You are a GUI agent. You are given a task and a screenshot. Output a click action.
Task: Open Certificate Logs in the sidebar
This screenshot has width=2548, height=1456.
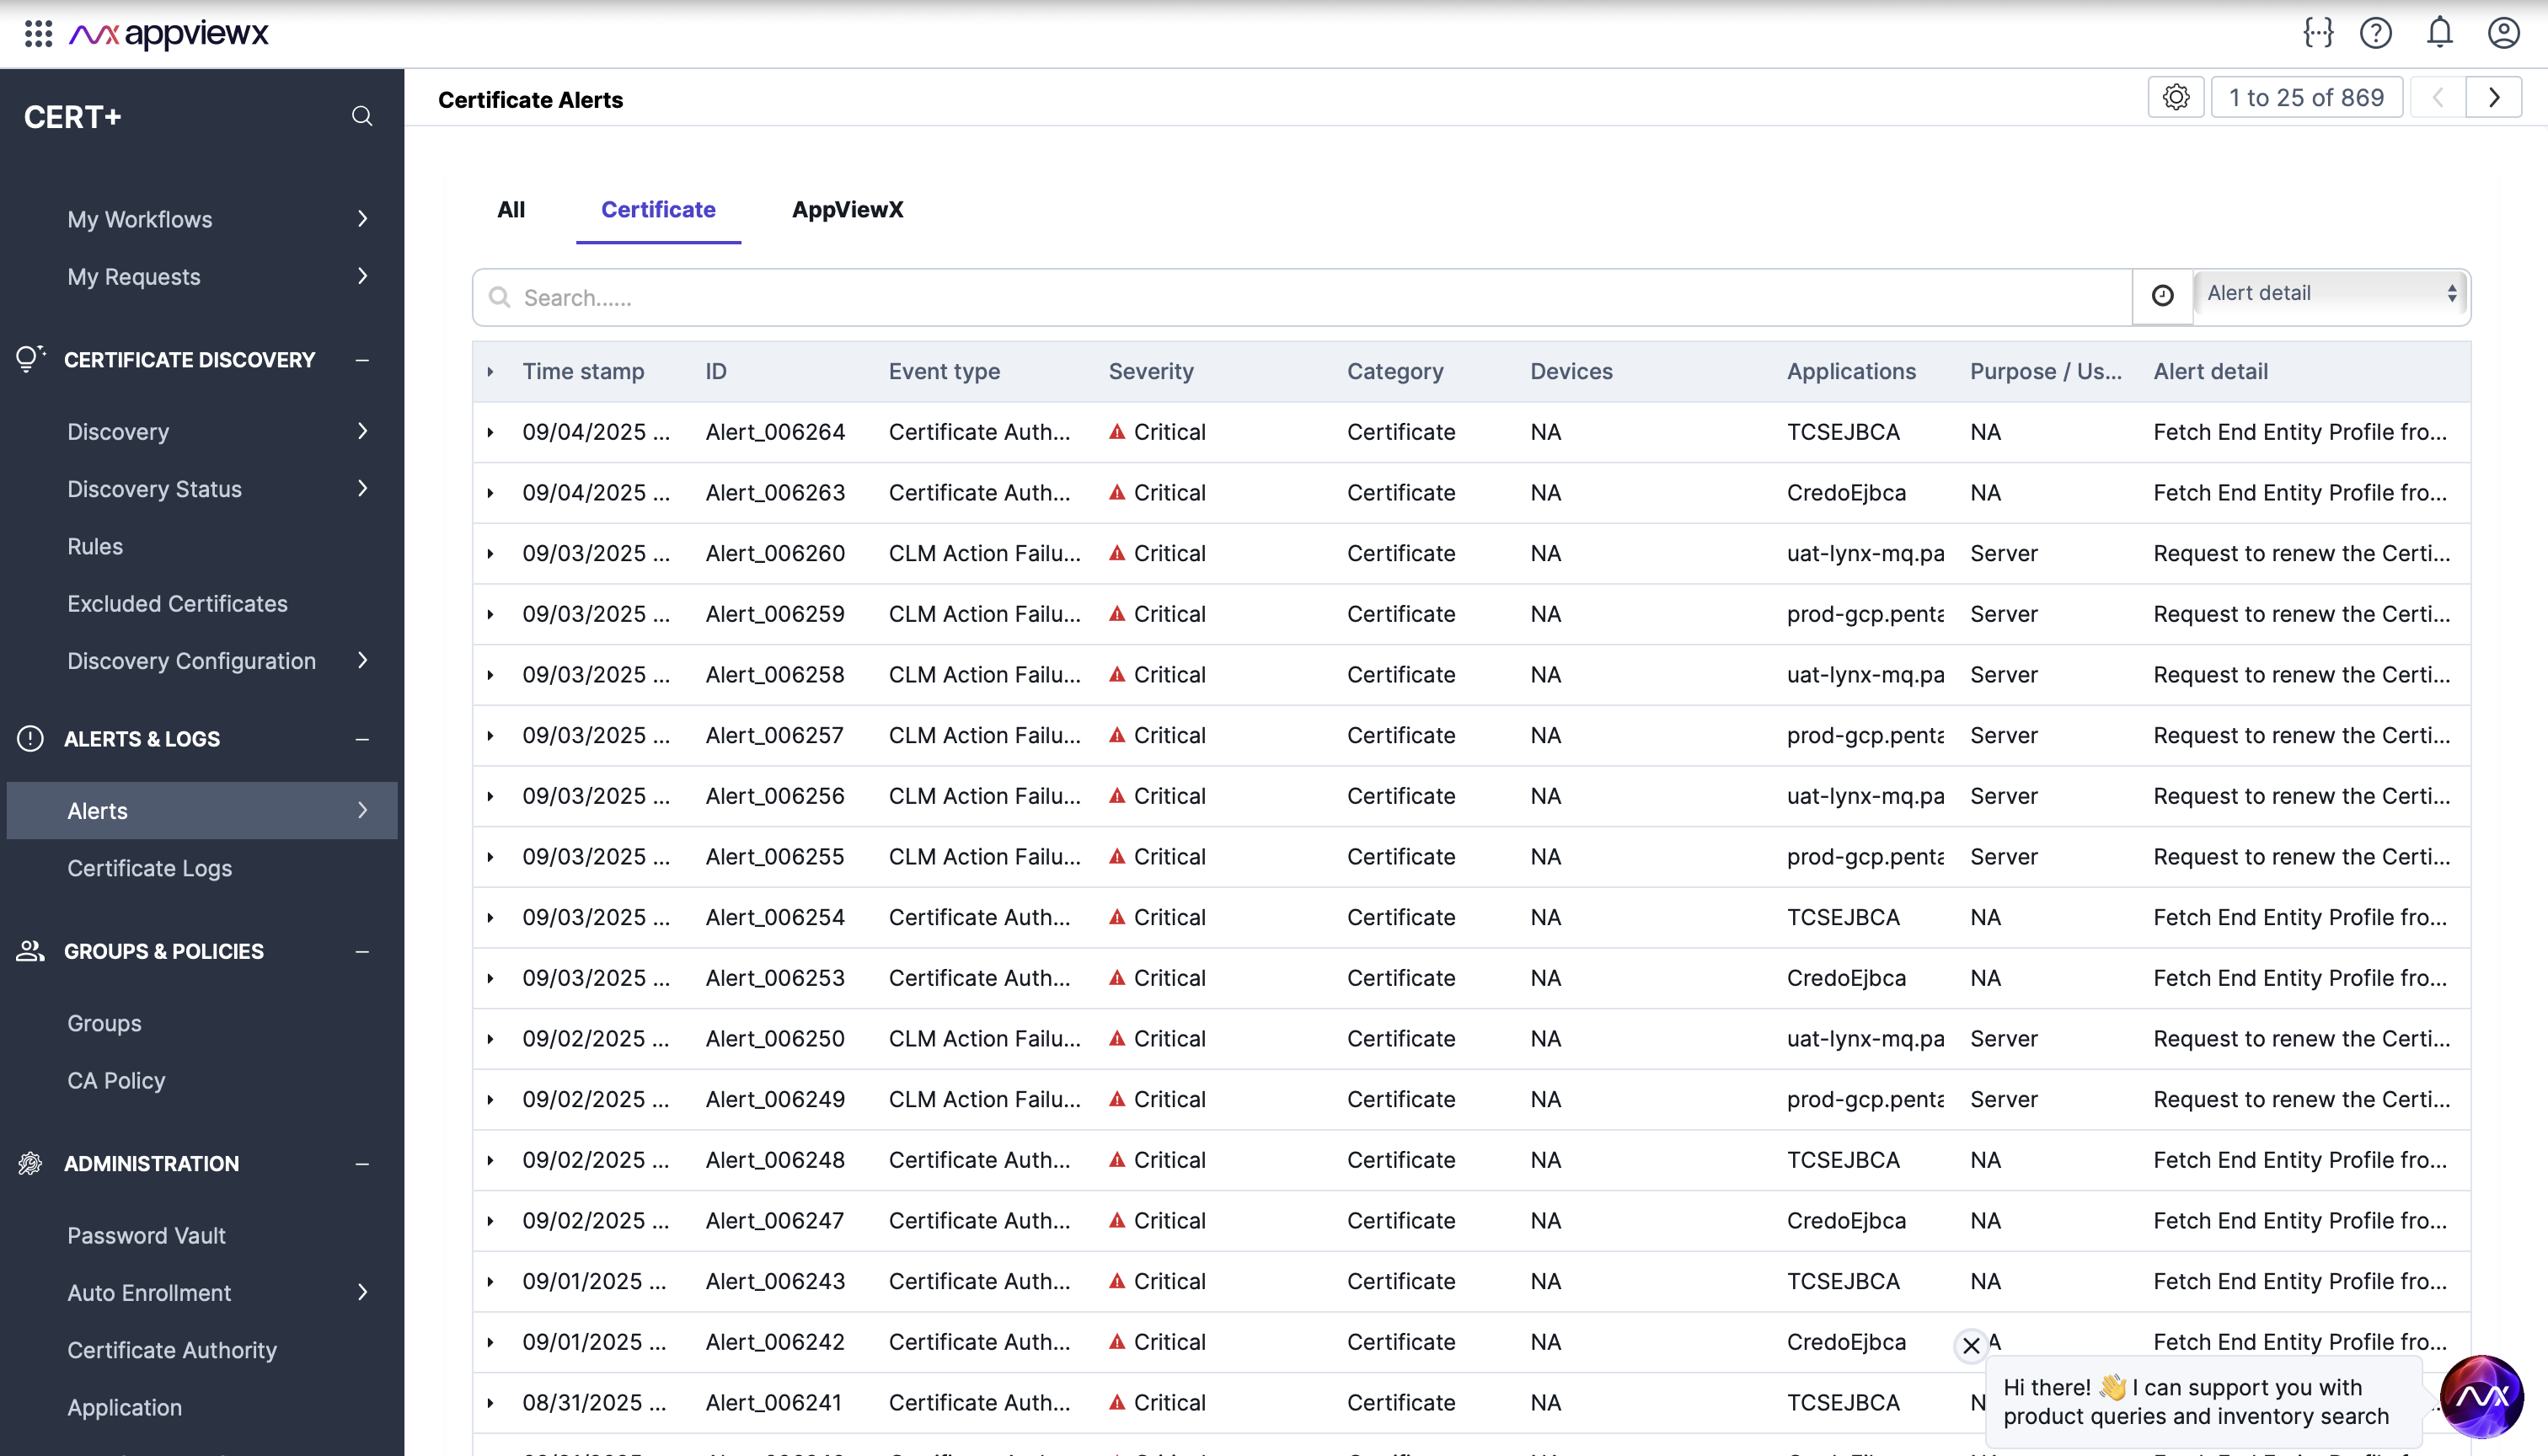[149, 868]
